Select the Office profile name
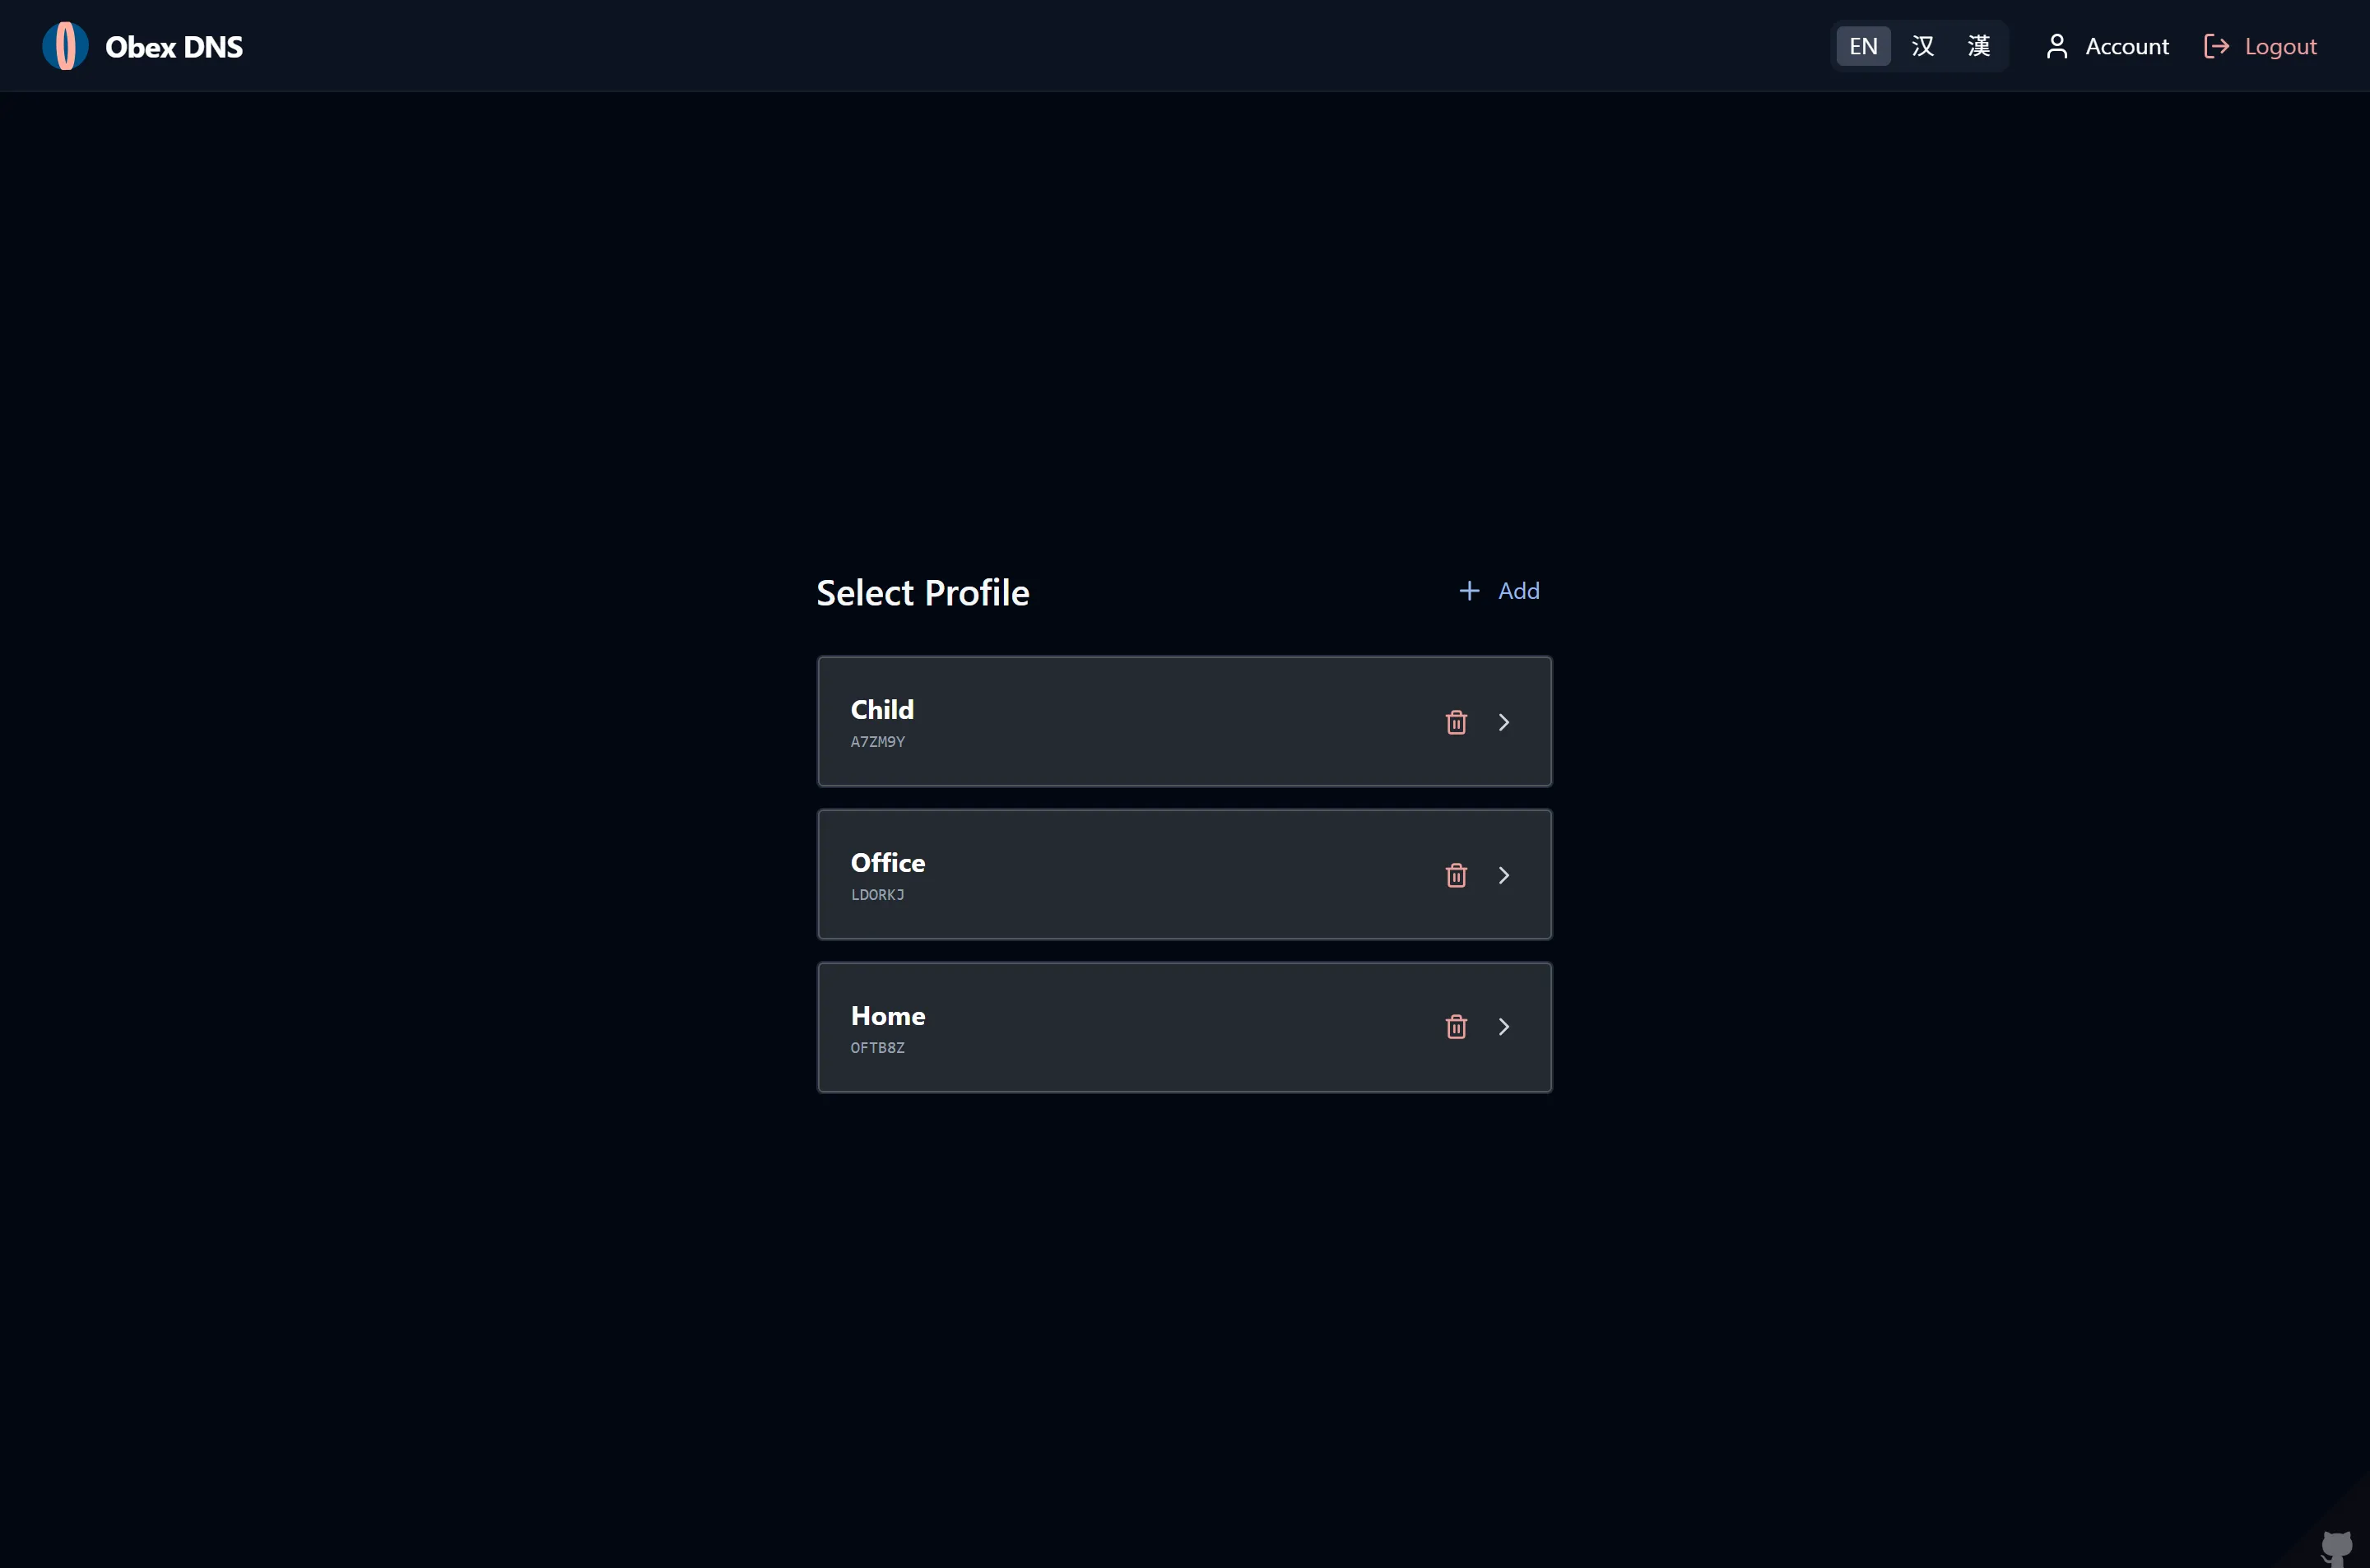 pyautogui.click(x=888, y=862)
